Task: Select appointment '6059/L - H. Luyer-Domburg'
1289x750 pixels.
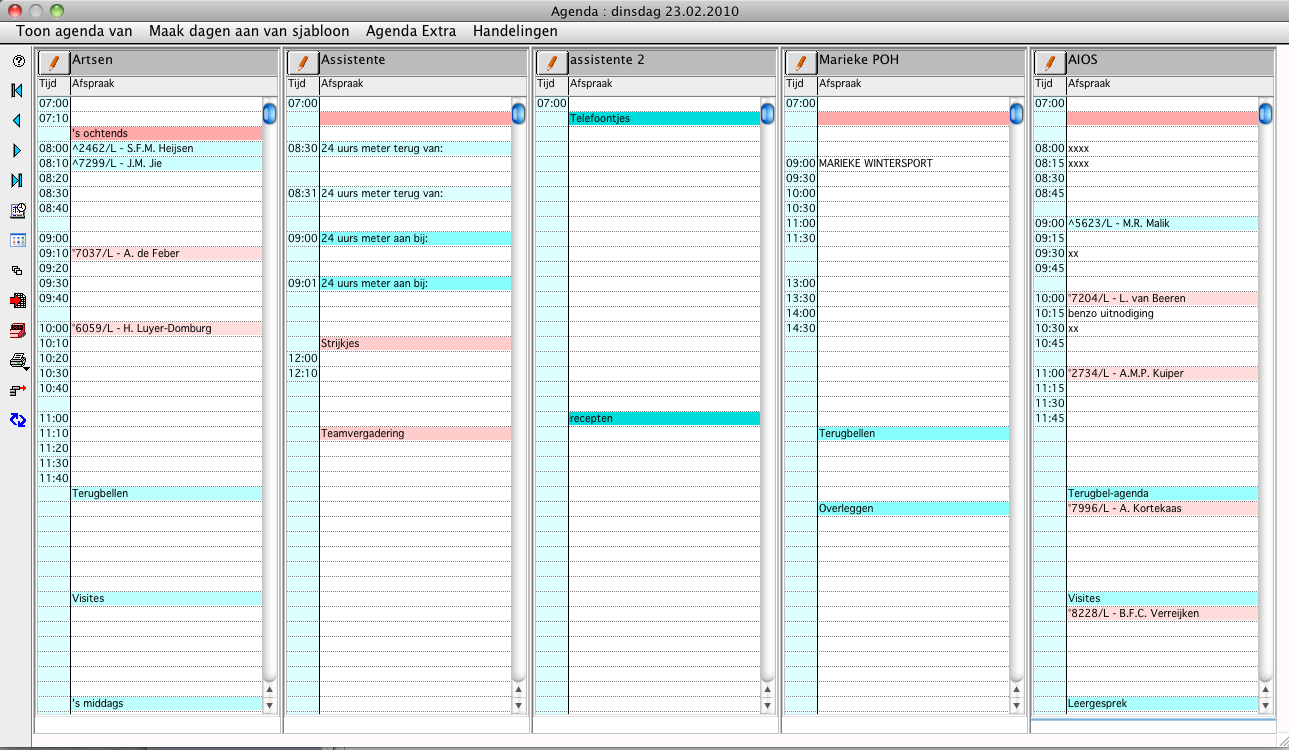Action: (x=166, y=328)
